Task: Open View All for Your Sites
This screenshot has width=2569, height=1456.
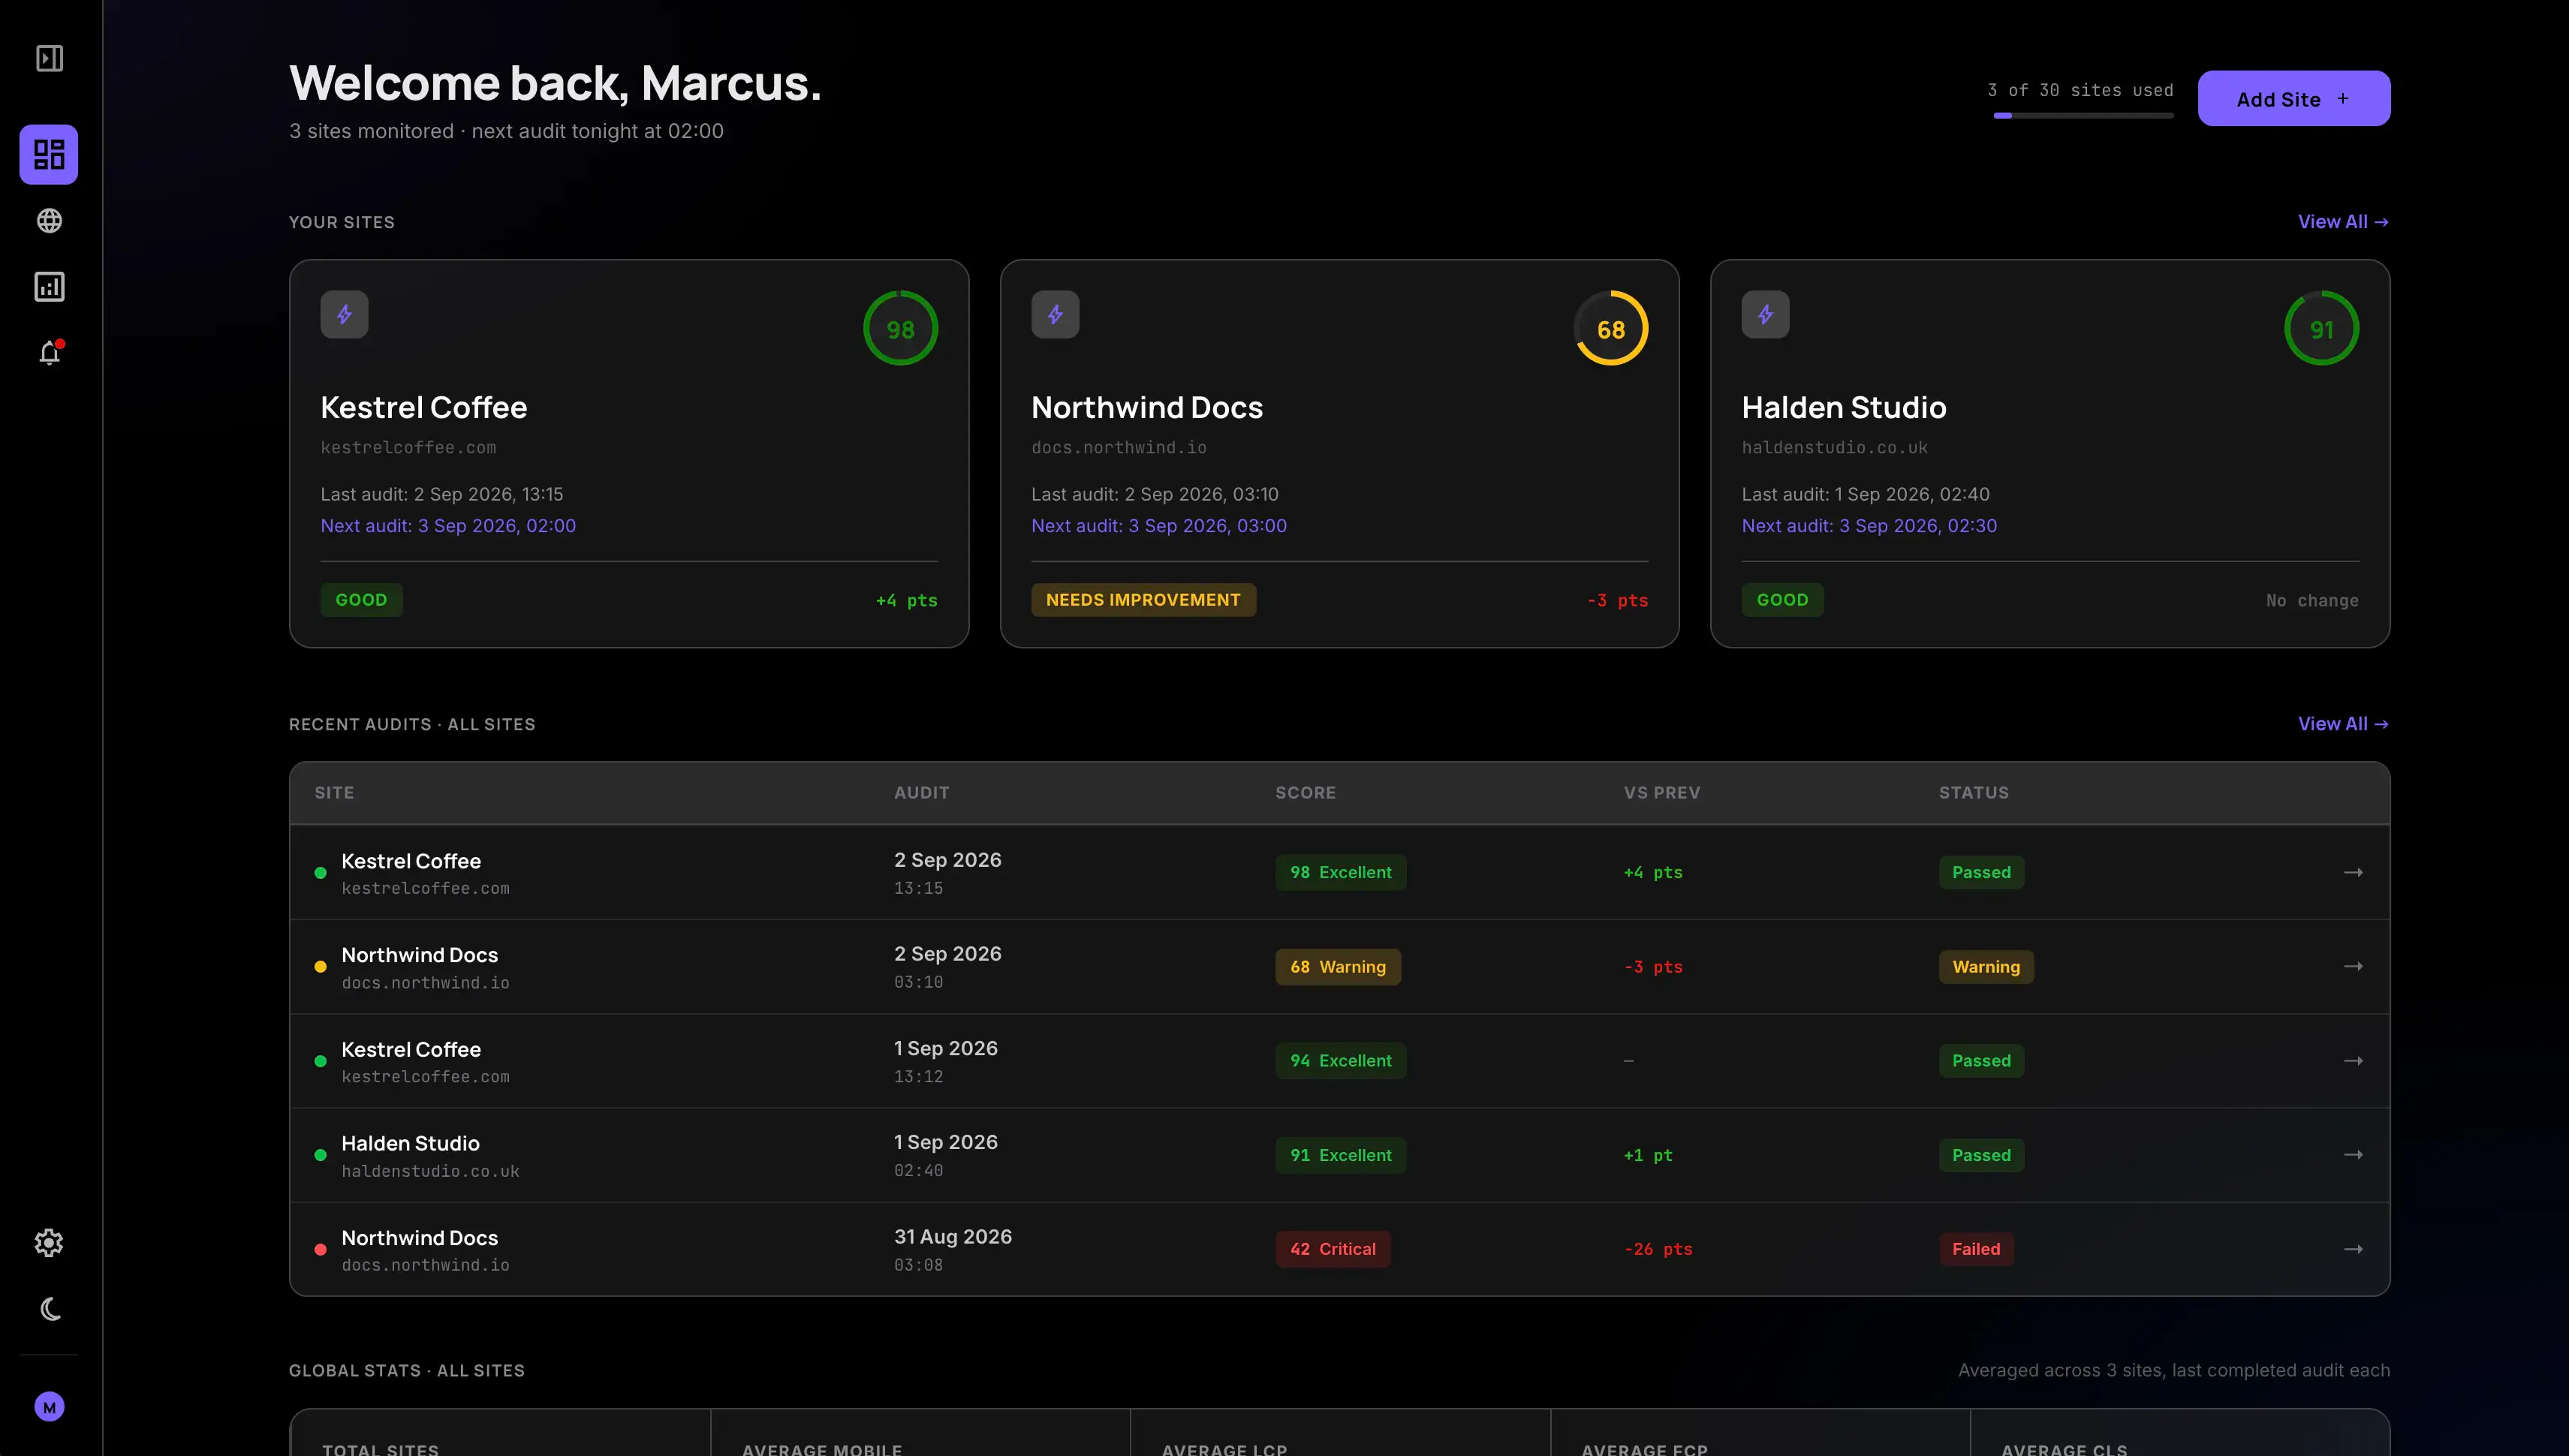Action: tap(2343, 222)
